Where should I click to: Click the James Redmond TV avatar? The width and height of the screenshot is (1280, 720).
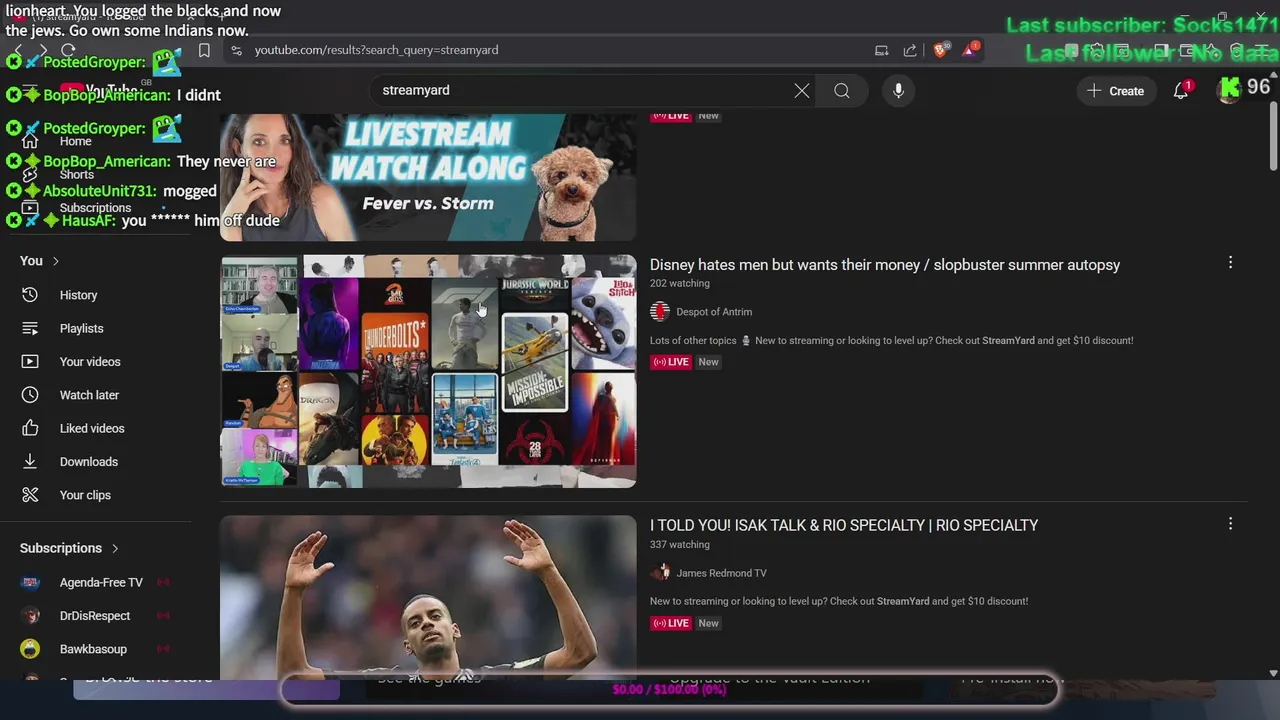pos(659,573)
